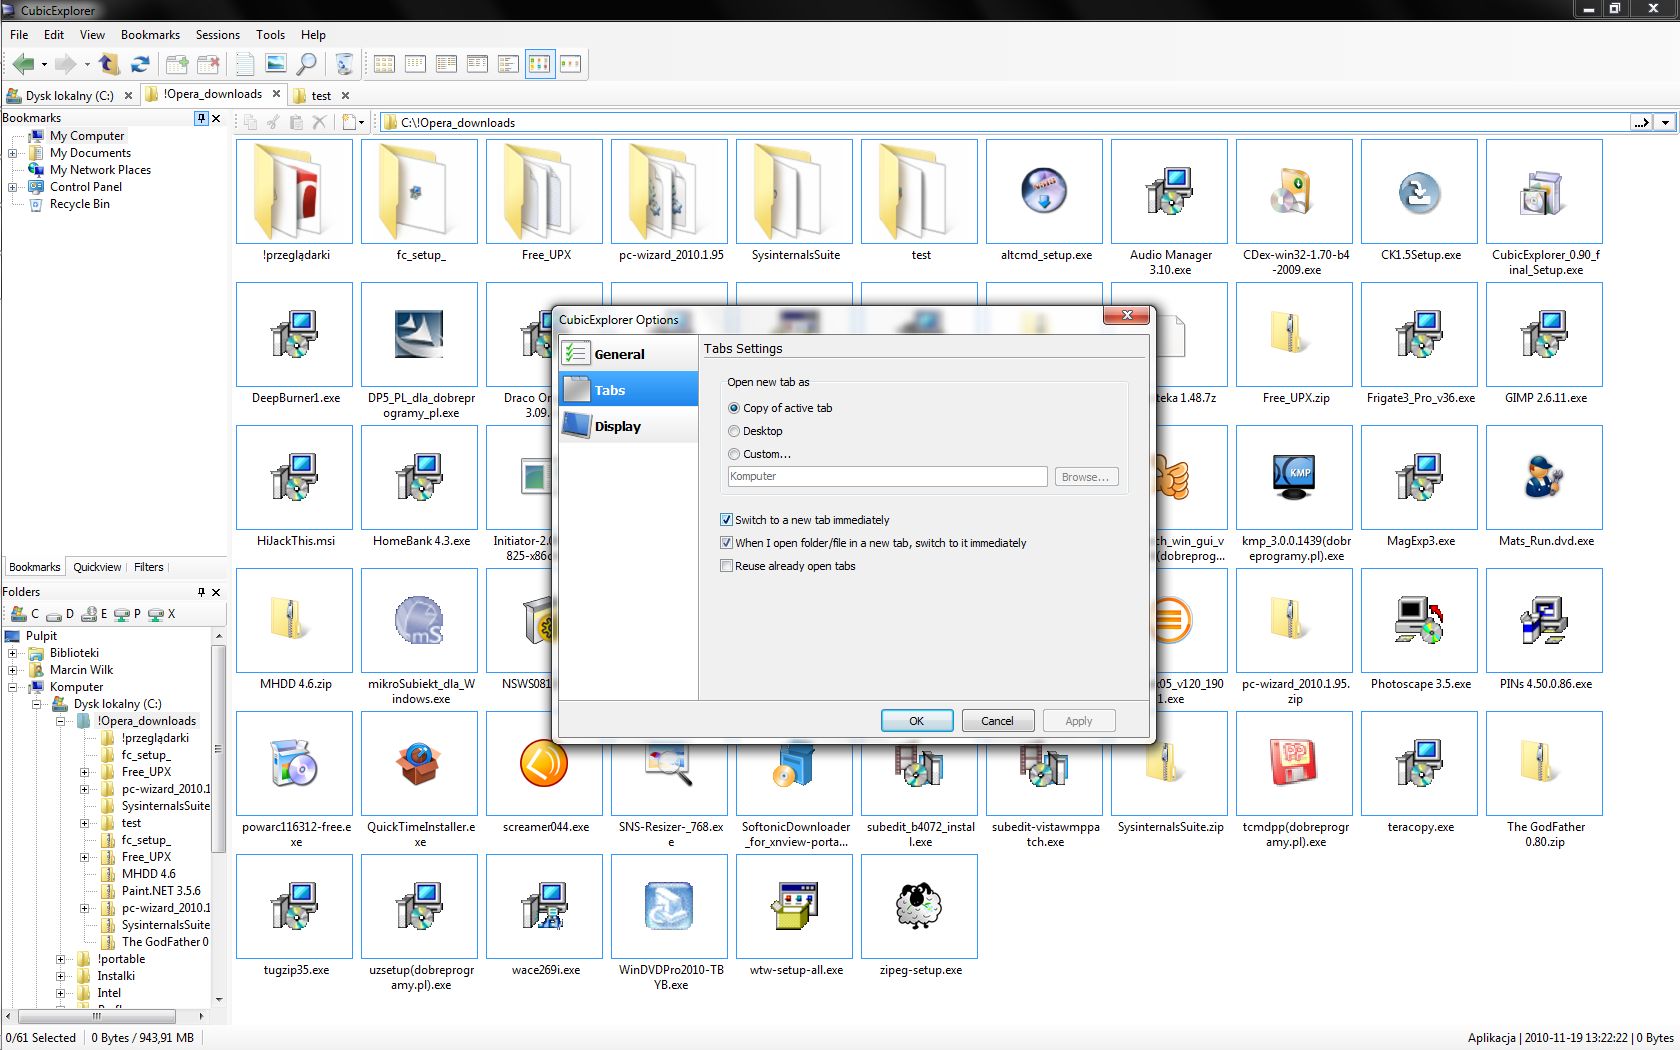Open the forward history dropdown arrow
Image resolution: width=1680 pixels, height=1050 pixels.
(x=87, y=65)
